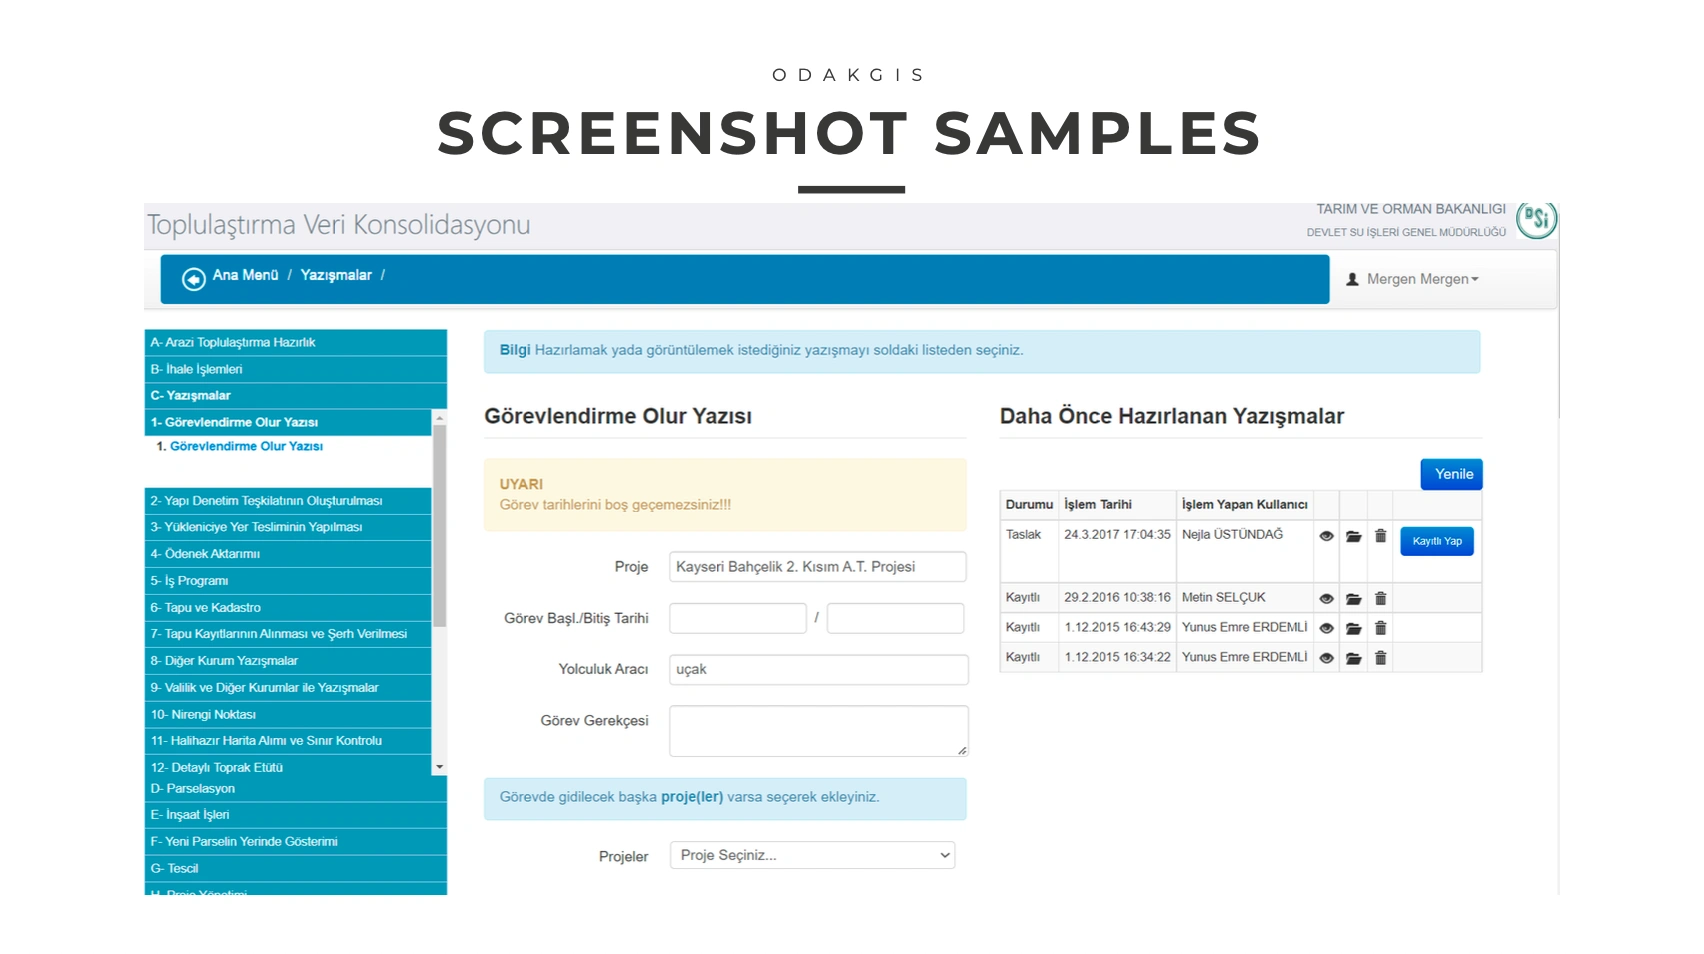Delete the 29.2.2016 record using trash icon

tap(1380, 599)
